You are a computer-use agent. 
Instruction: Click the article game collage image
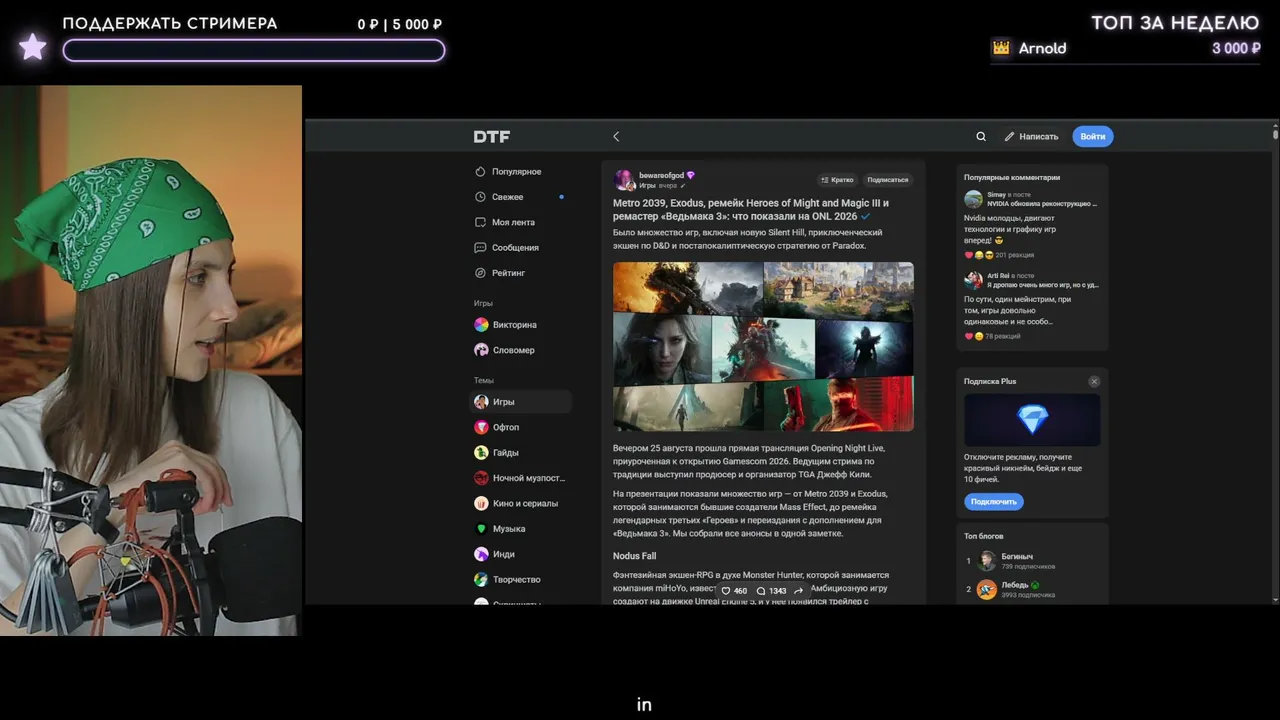[763, 346]
